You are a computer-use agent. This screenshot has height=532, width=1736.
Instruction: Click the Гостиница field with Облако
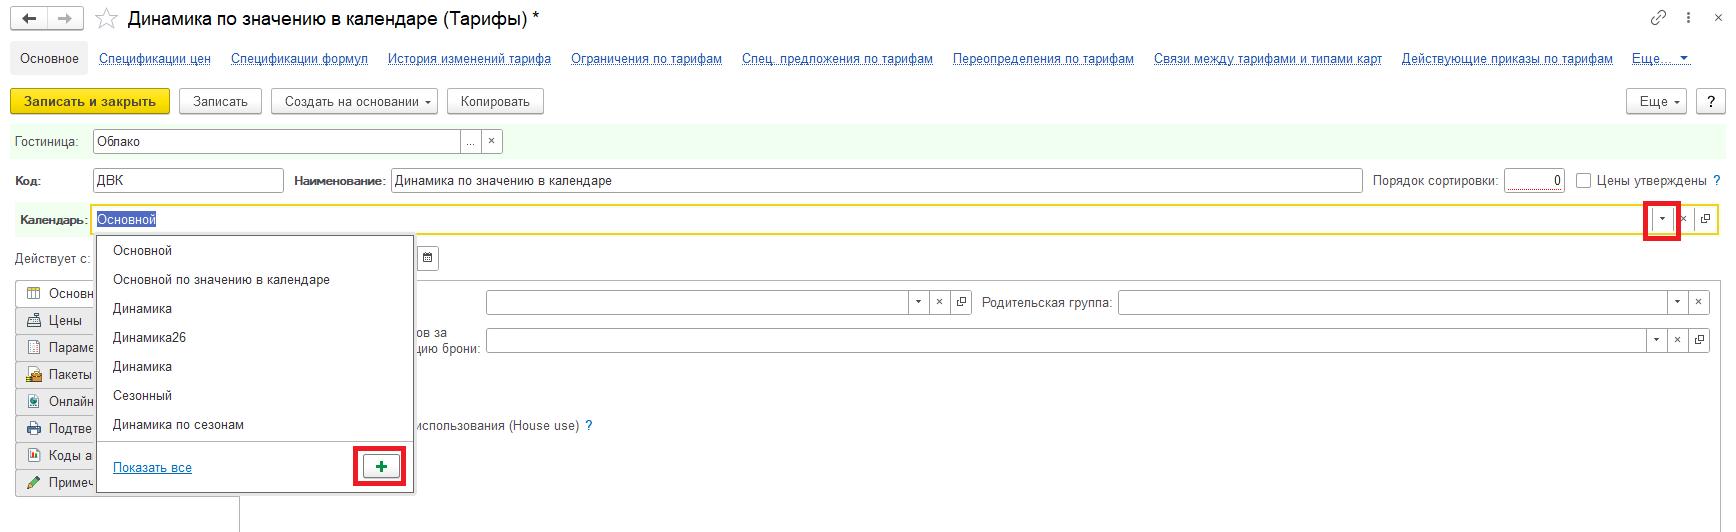(x=277, y=142)
